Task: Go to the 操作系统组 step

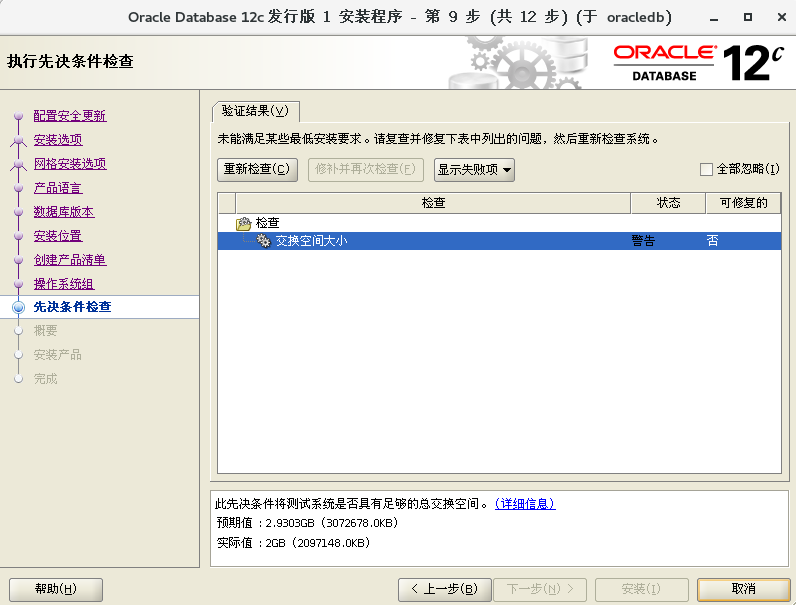Action: tap(64, 284)
